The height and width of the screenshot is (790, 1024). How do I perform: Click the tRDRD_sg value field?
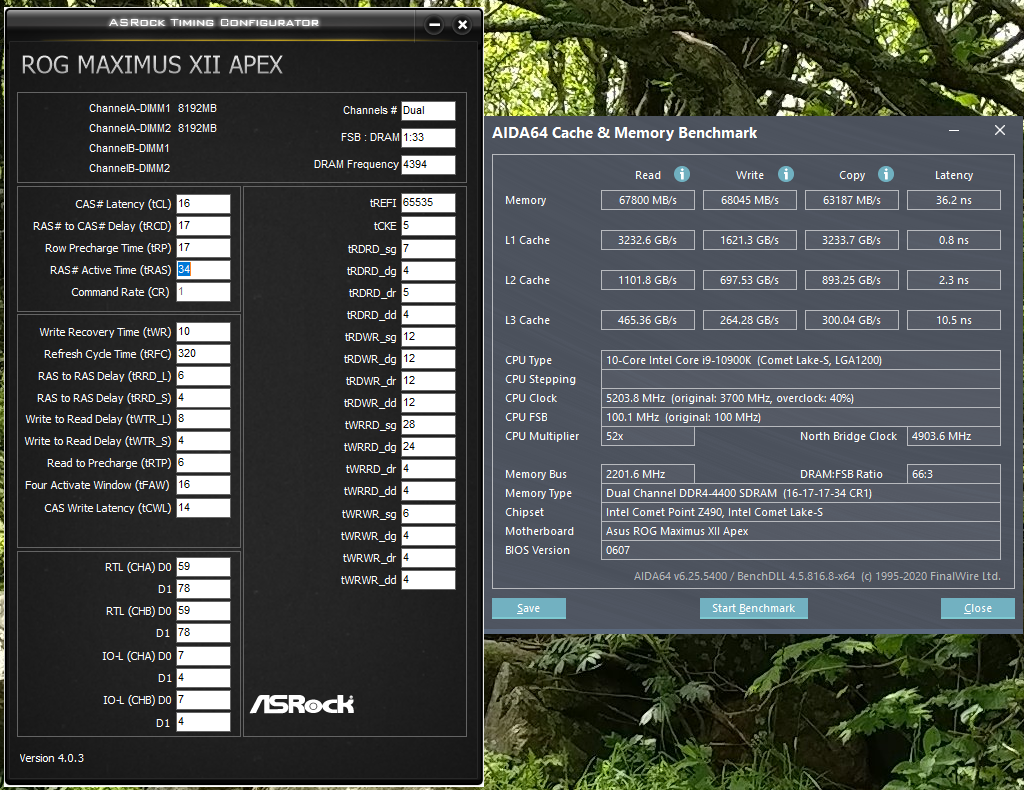(x=428, y=249)
